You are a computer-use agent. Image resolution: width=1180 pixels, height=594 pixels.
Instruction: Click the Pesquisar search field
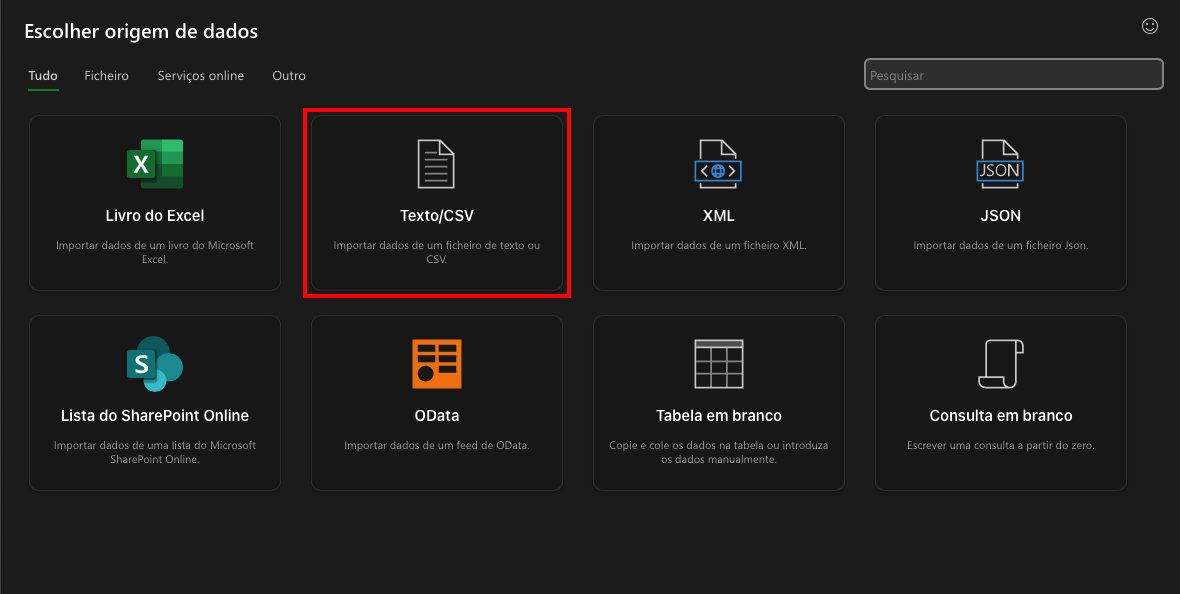click(1013, 75)
